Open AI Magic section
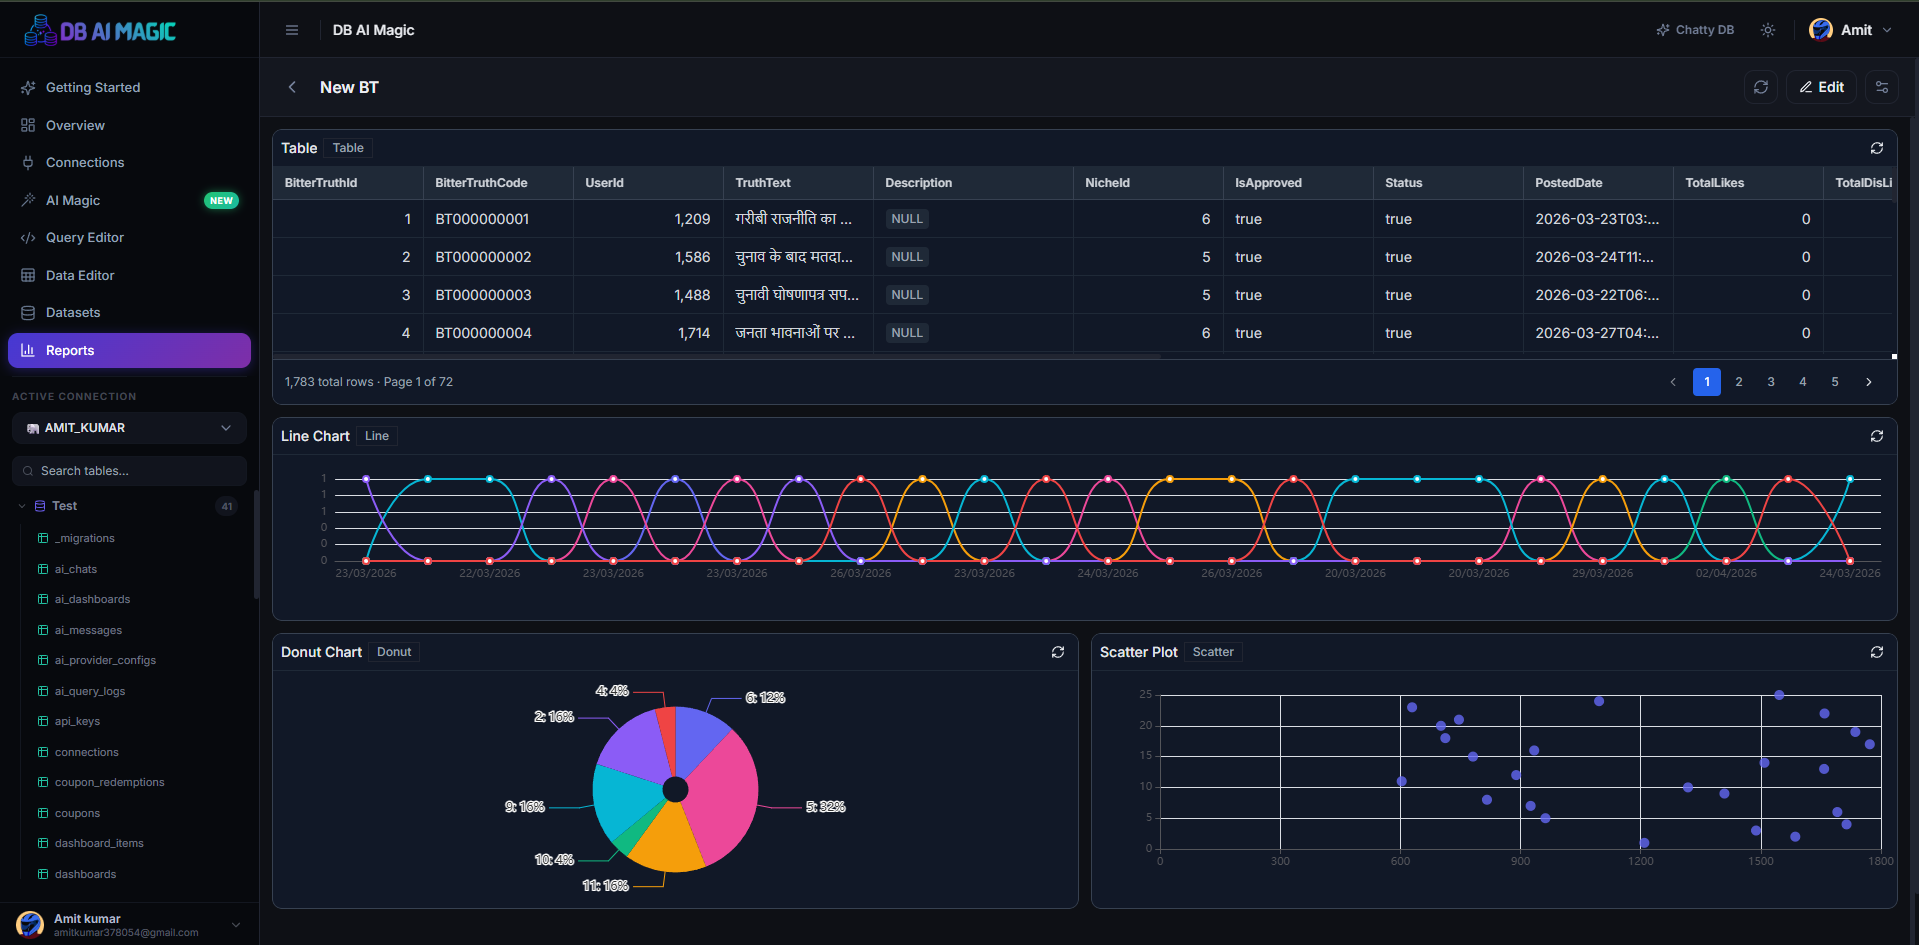 129,200
